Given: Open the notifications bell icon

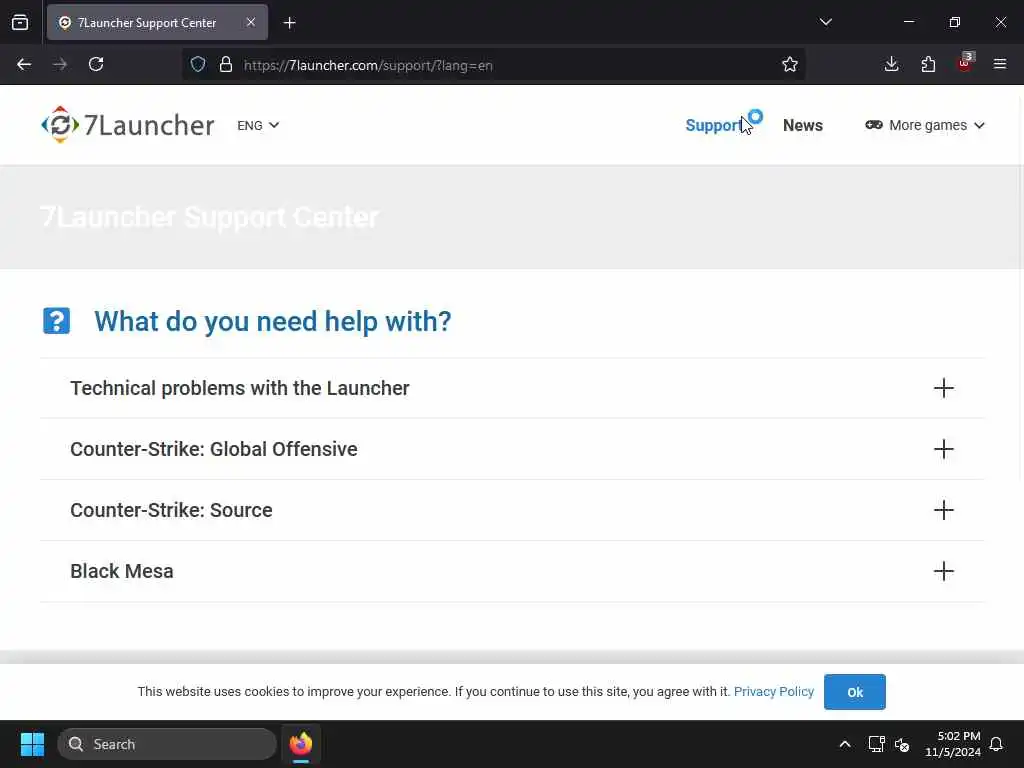Looking at the screenshot, I should pos(996,744).
